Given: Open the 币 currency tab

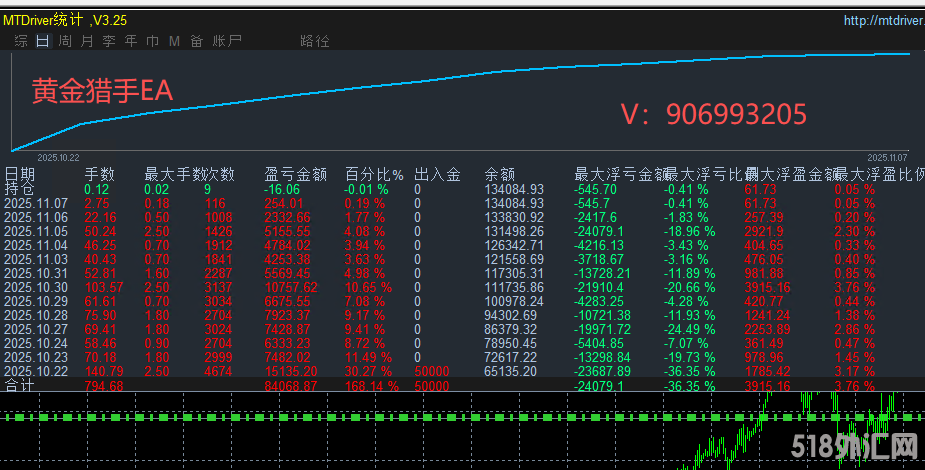Looking at the screenshot, I should 152,41.
